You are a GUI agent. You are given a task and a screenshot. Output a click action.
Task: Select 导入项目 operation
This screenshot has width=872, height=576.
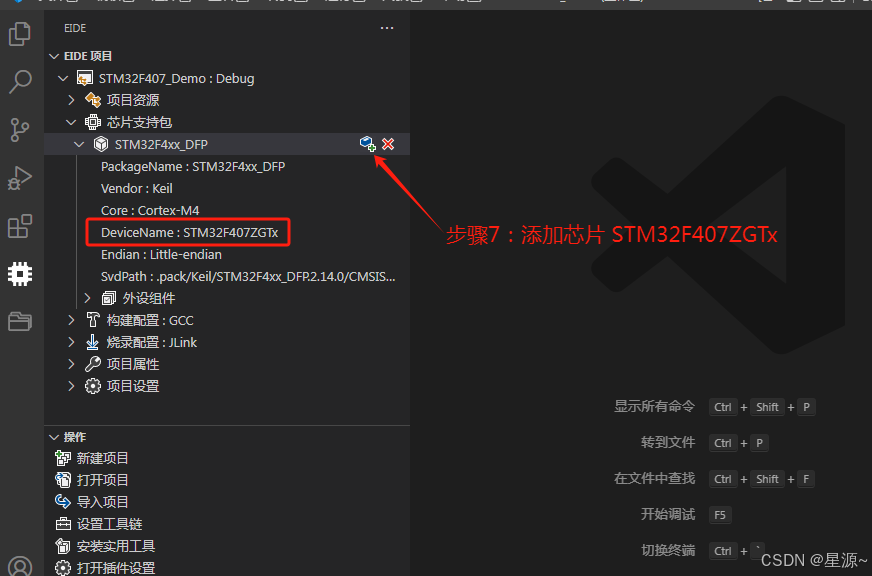(102, 502)
